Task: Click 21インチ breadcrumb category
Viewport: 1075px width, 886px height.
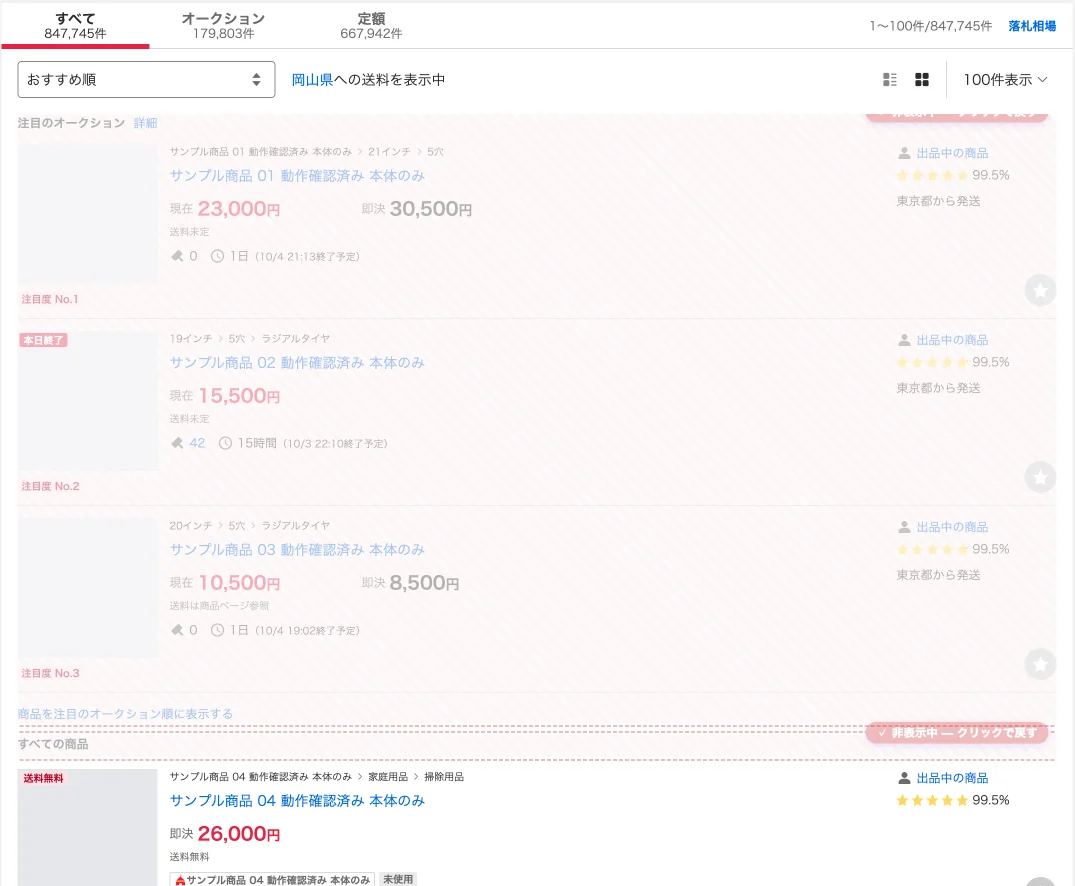Action: 389,152
